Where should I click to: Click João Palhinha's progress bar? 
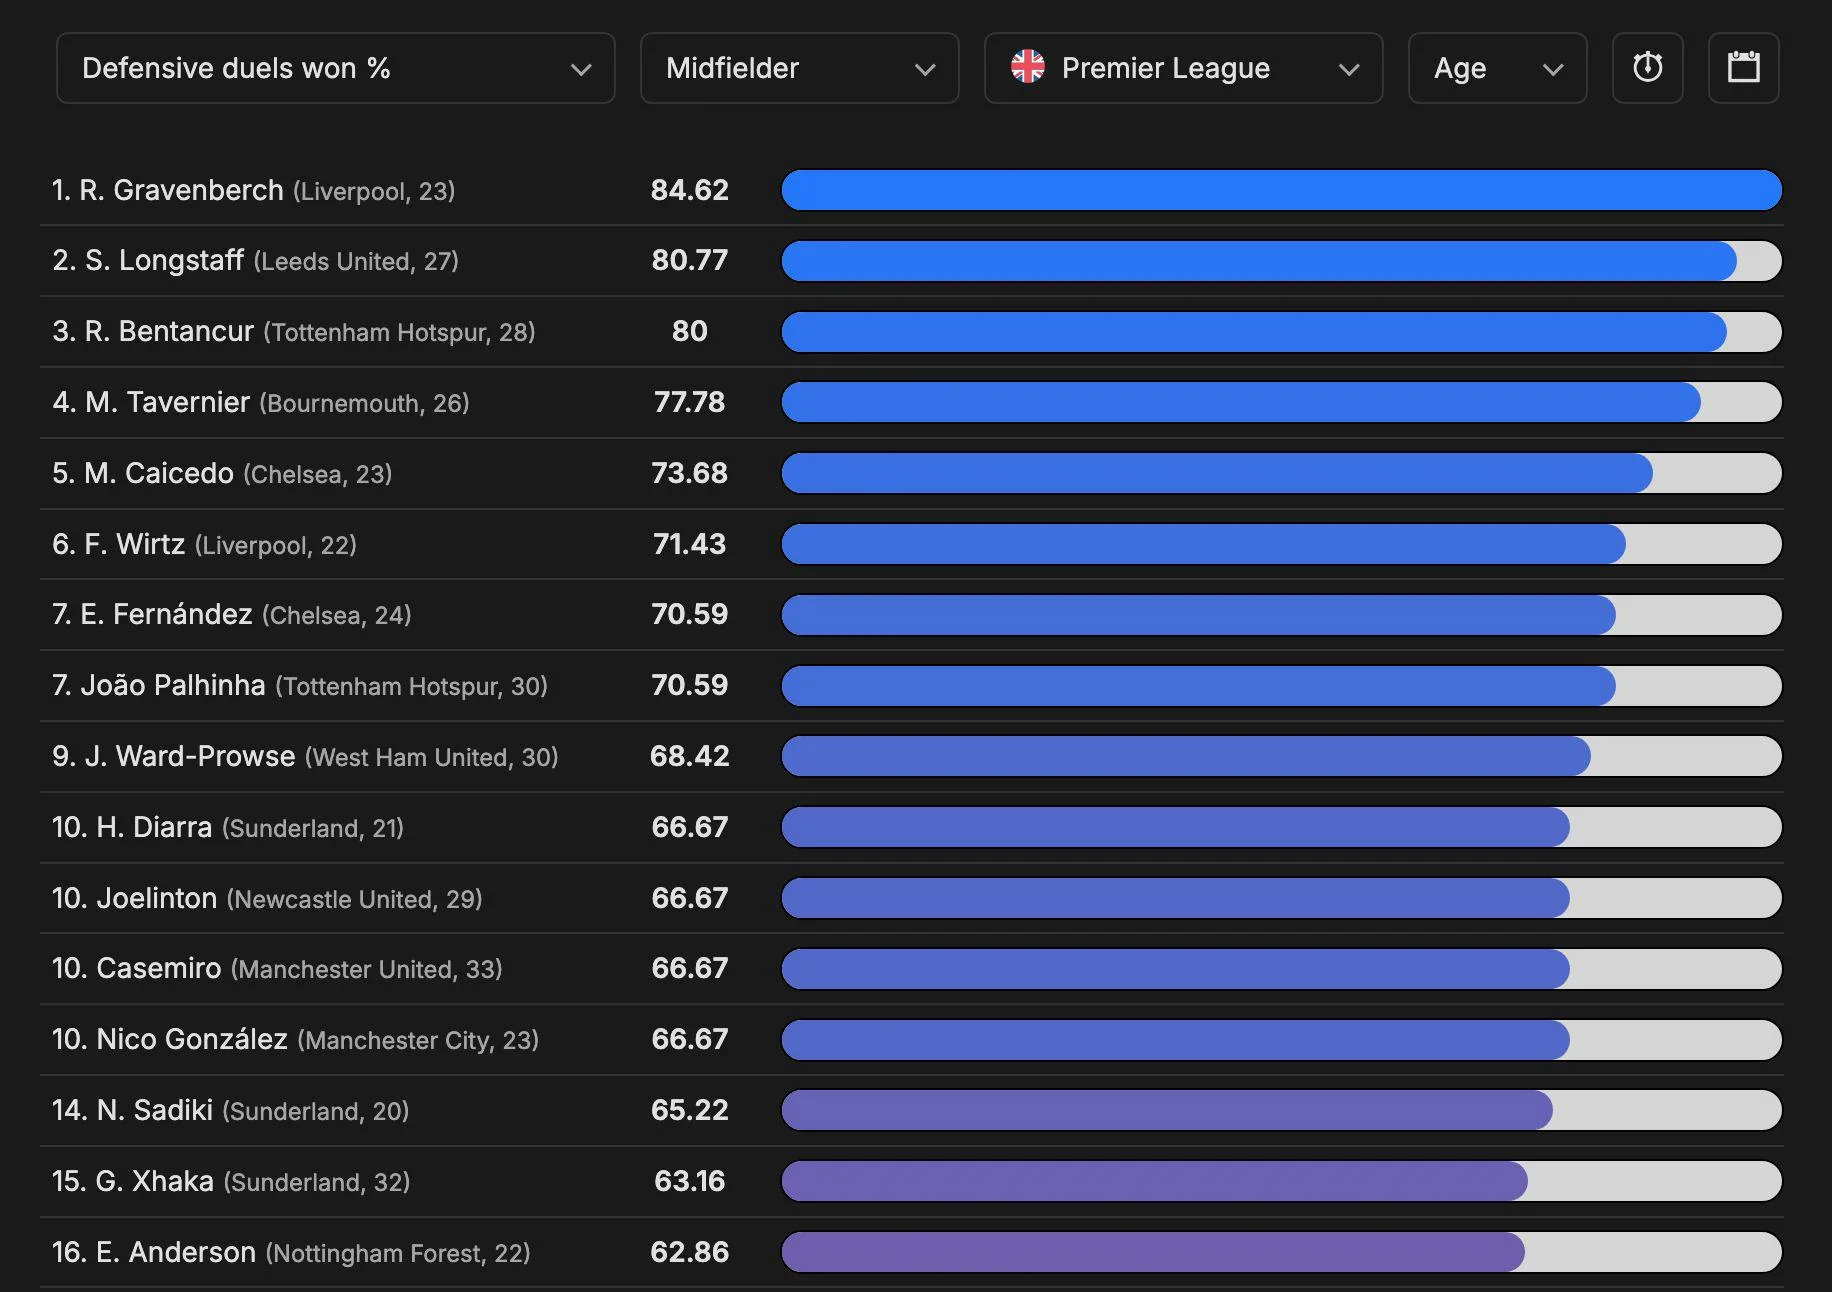coord(1281,685)
